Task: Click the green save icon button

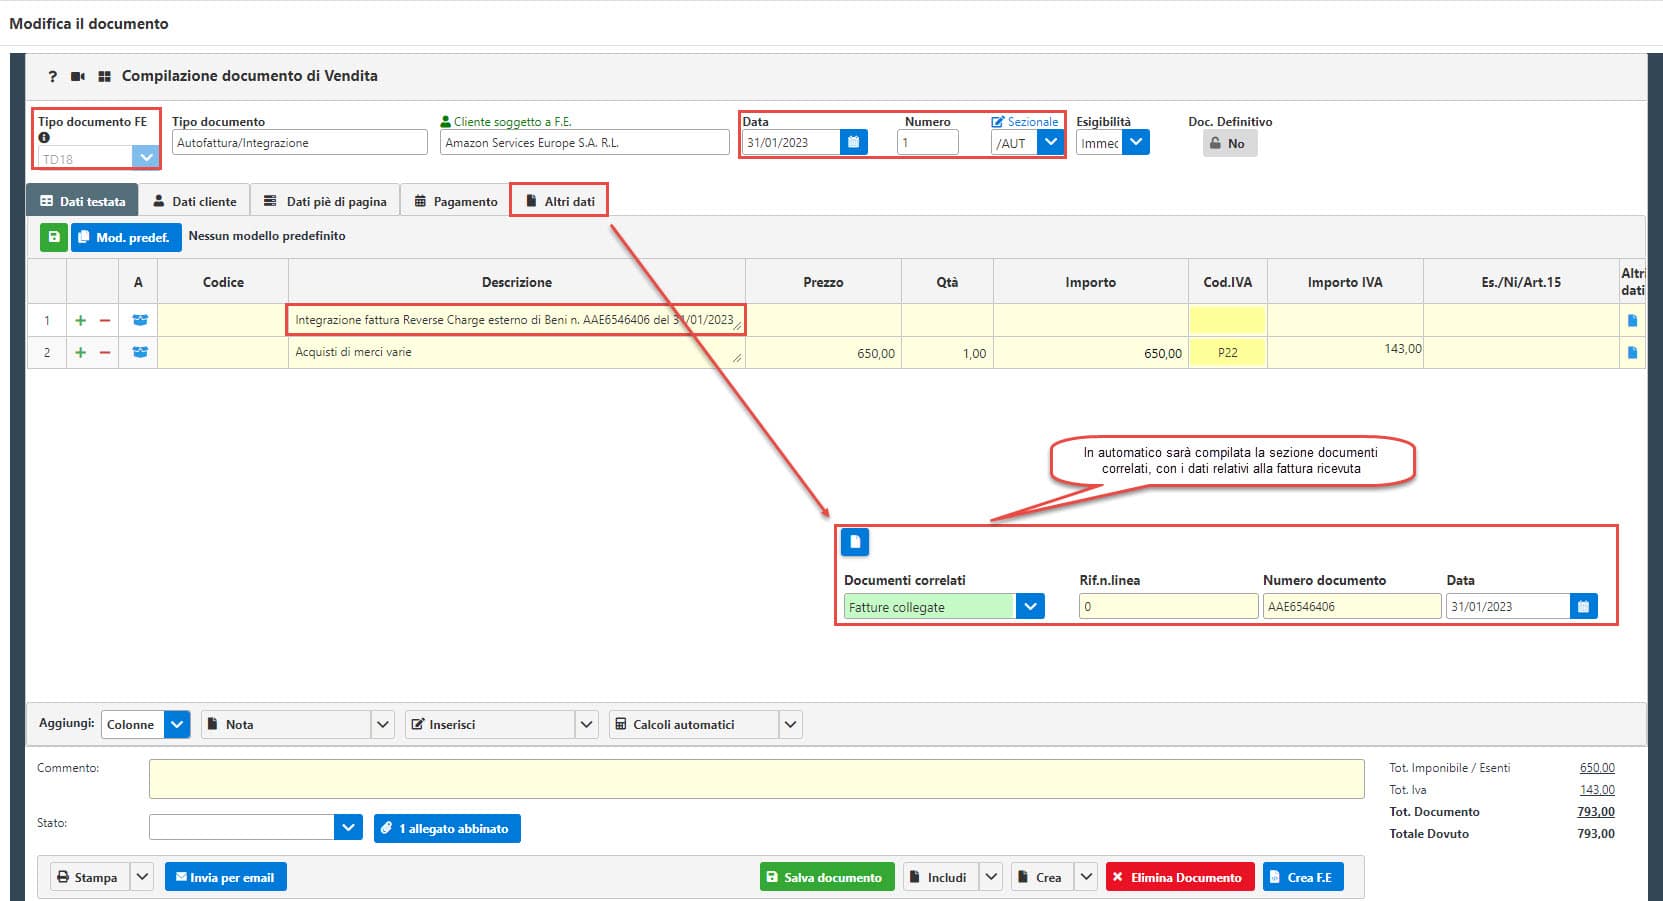Action: click(x=54, y=237)
